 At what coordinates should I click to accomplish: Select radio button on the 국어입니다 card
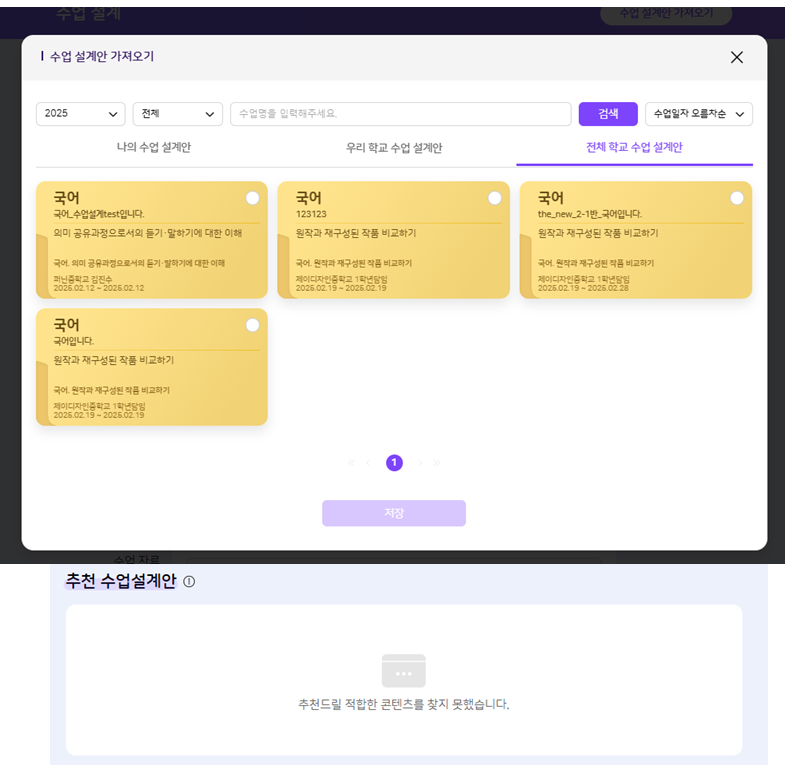[252, 325]
